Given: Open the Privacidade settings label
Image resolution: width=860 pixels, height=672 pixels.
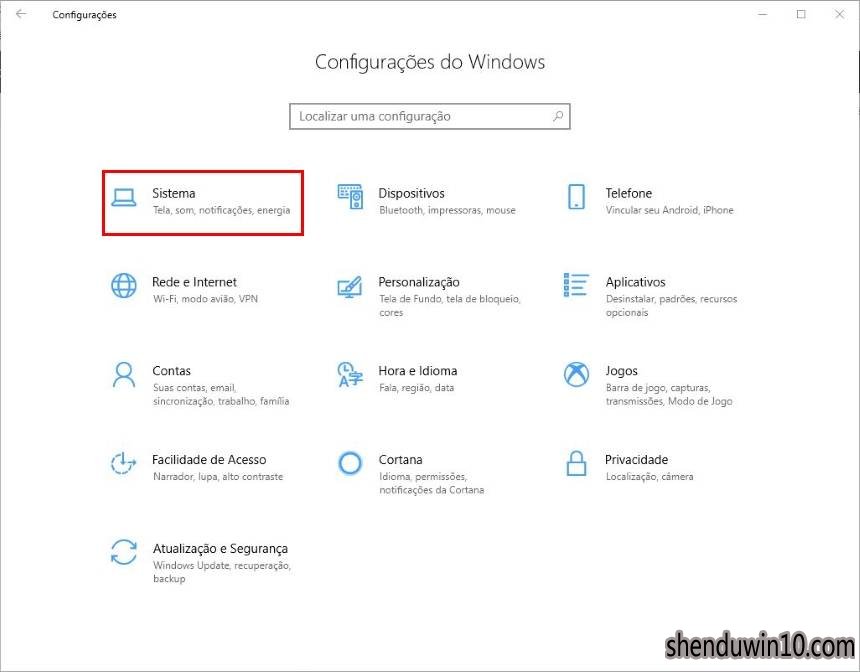Looking at the screenshot, I should tap(636, 460).
